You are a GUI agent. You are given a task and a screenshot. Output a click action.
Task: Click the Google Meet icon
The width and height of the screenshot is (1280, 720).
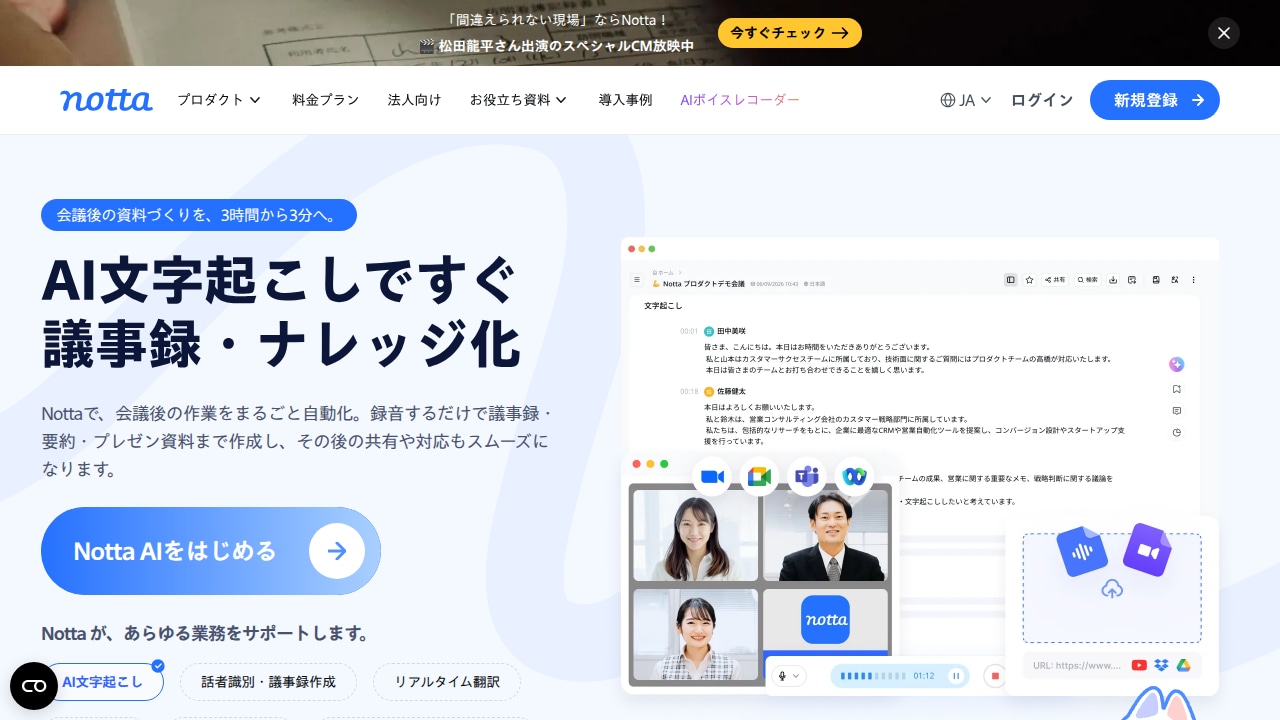tap(759, 476)
